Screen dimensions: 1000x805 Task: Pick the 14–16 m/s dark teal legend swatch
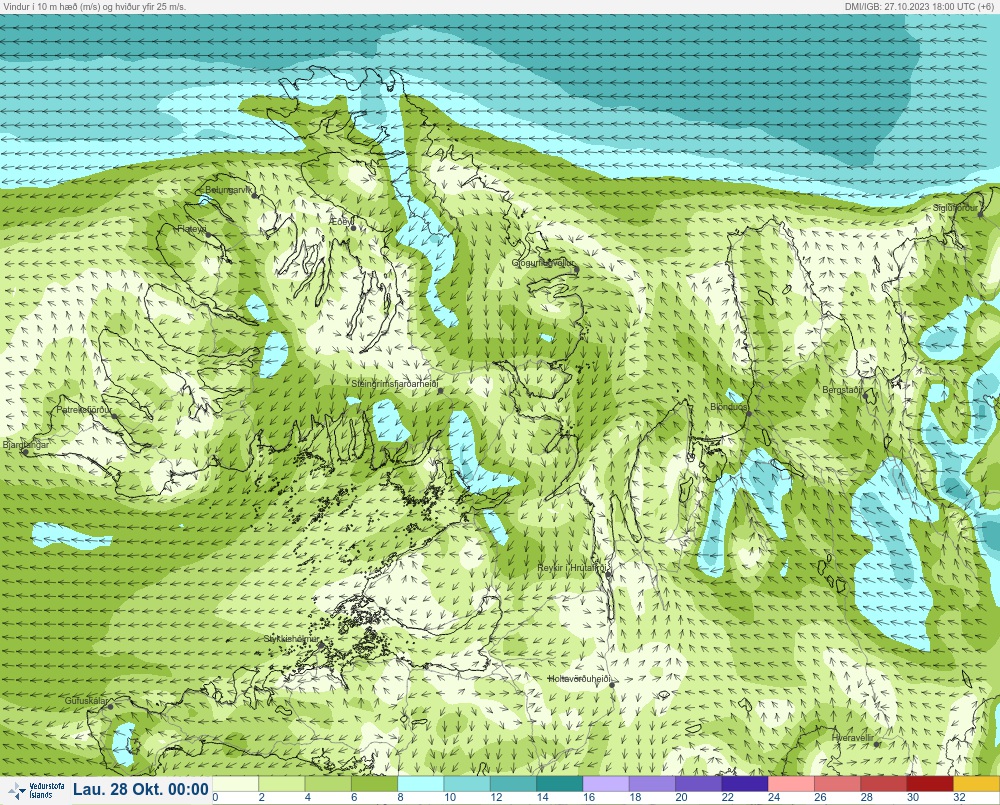(x=559, y=784)
